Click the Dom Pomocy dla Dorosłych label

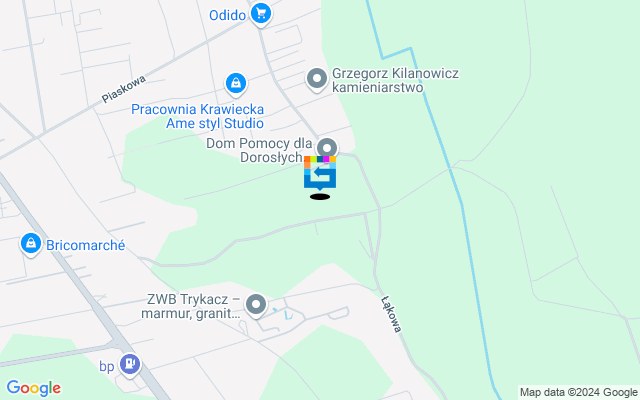260,150
